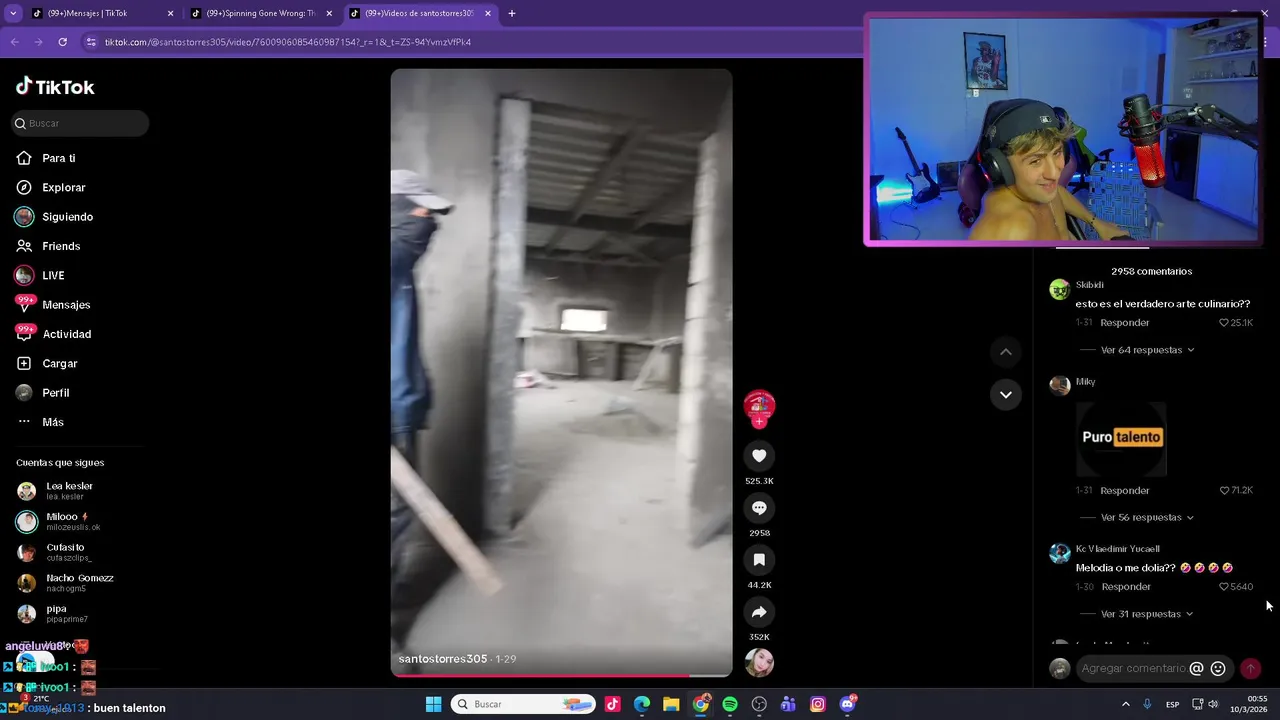Viewport: 1280px width, 720px height.
Task: Expand Ver 31 respuestas
Action: (x=1147, y=614)
